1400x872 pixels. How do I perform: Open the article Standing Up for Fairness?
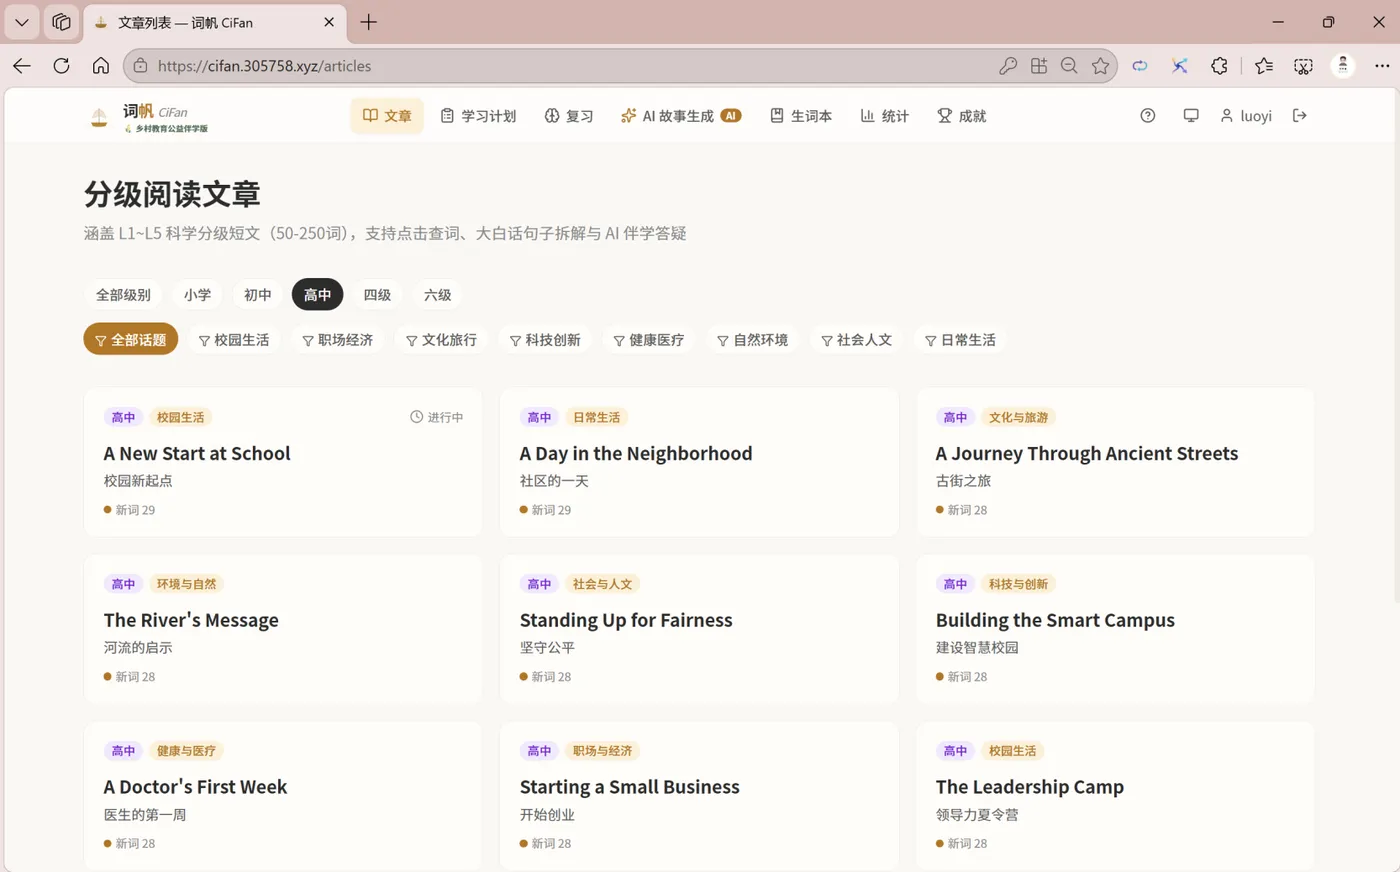699,629
